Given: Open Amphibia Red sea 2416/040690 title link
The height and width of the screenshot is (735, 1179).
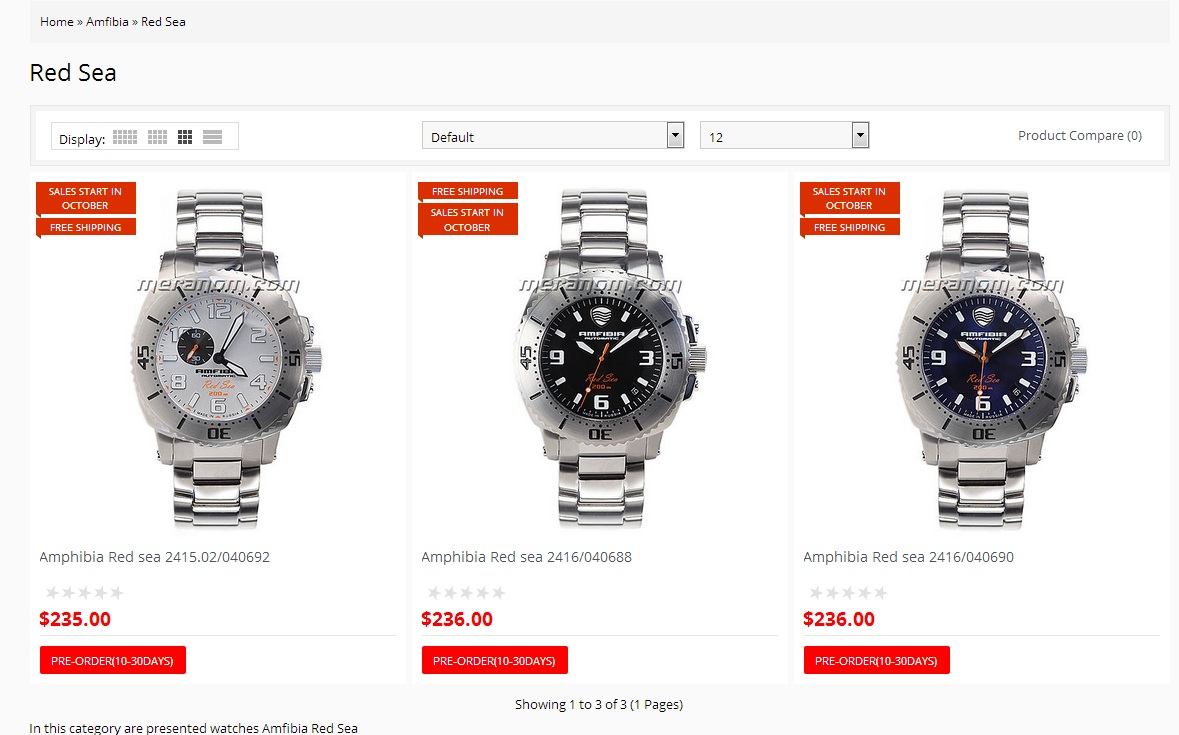Looking at the screenshot, I should [x=908, y=557].
